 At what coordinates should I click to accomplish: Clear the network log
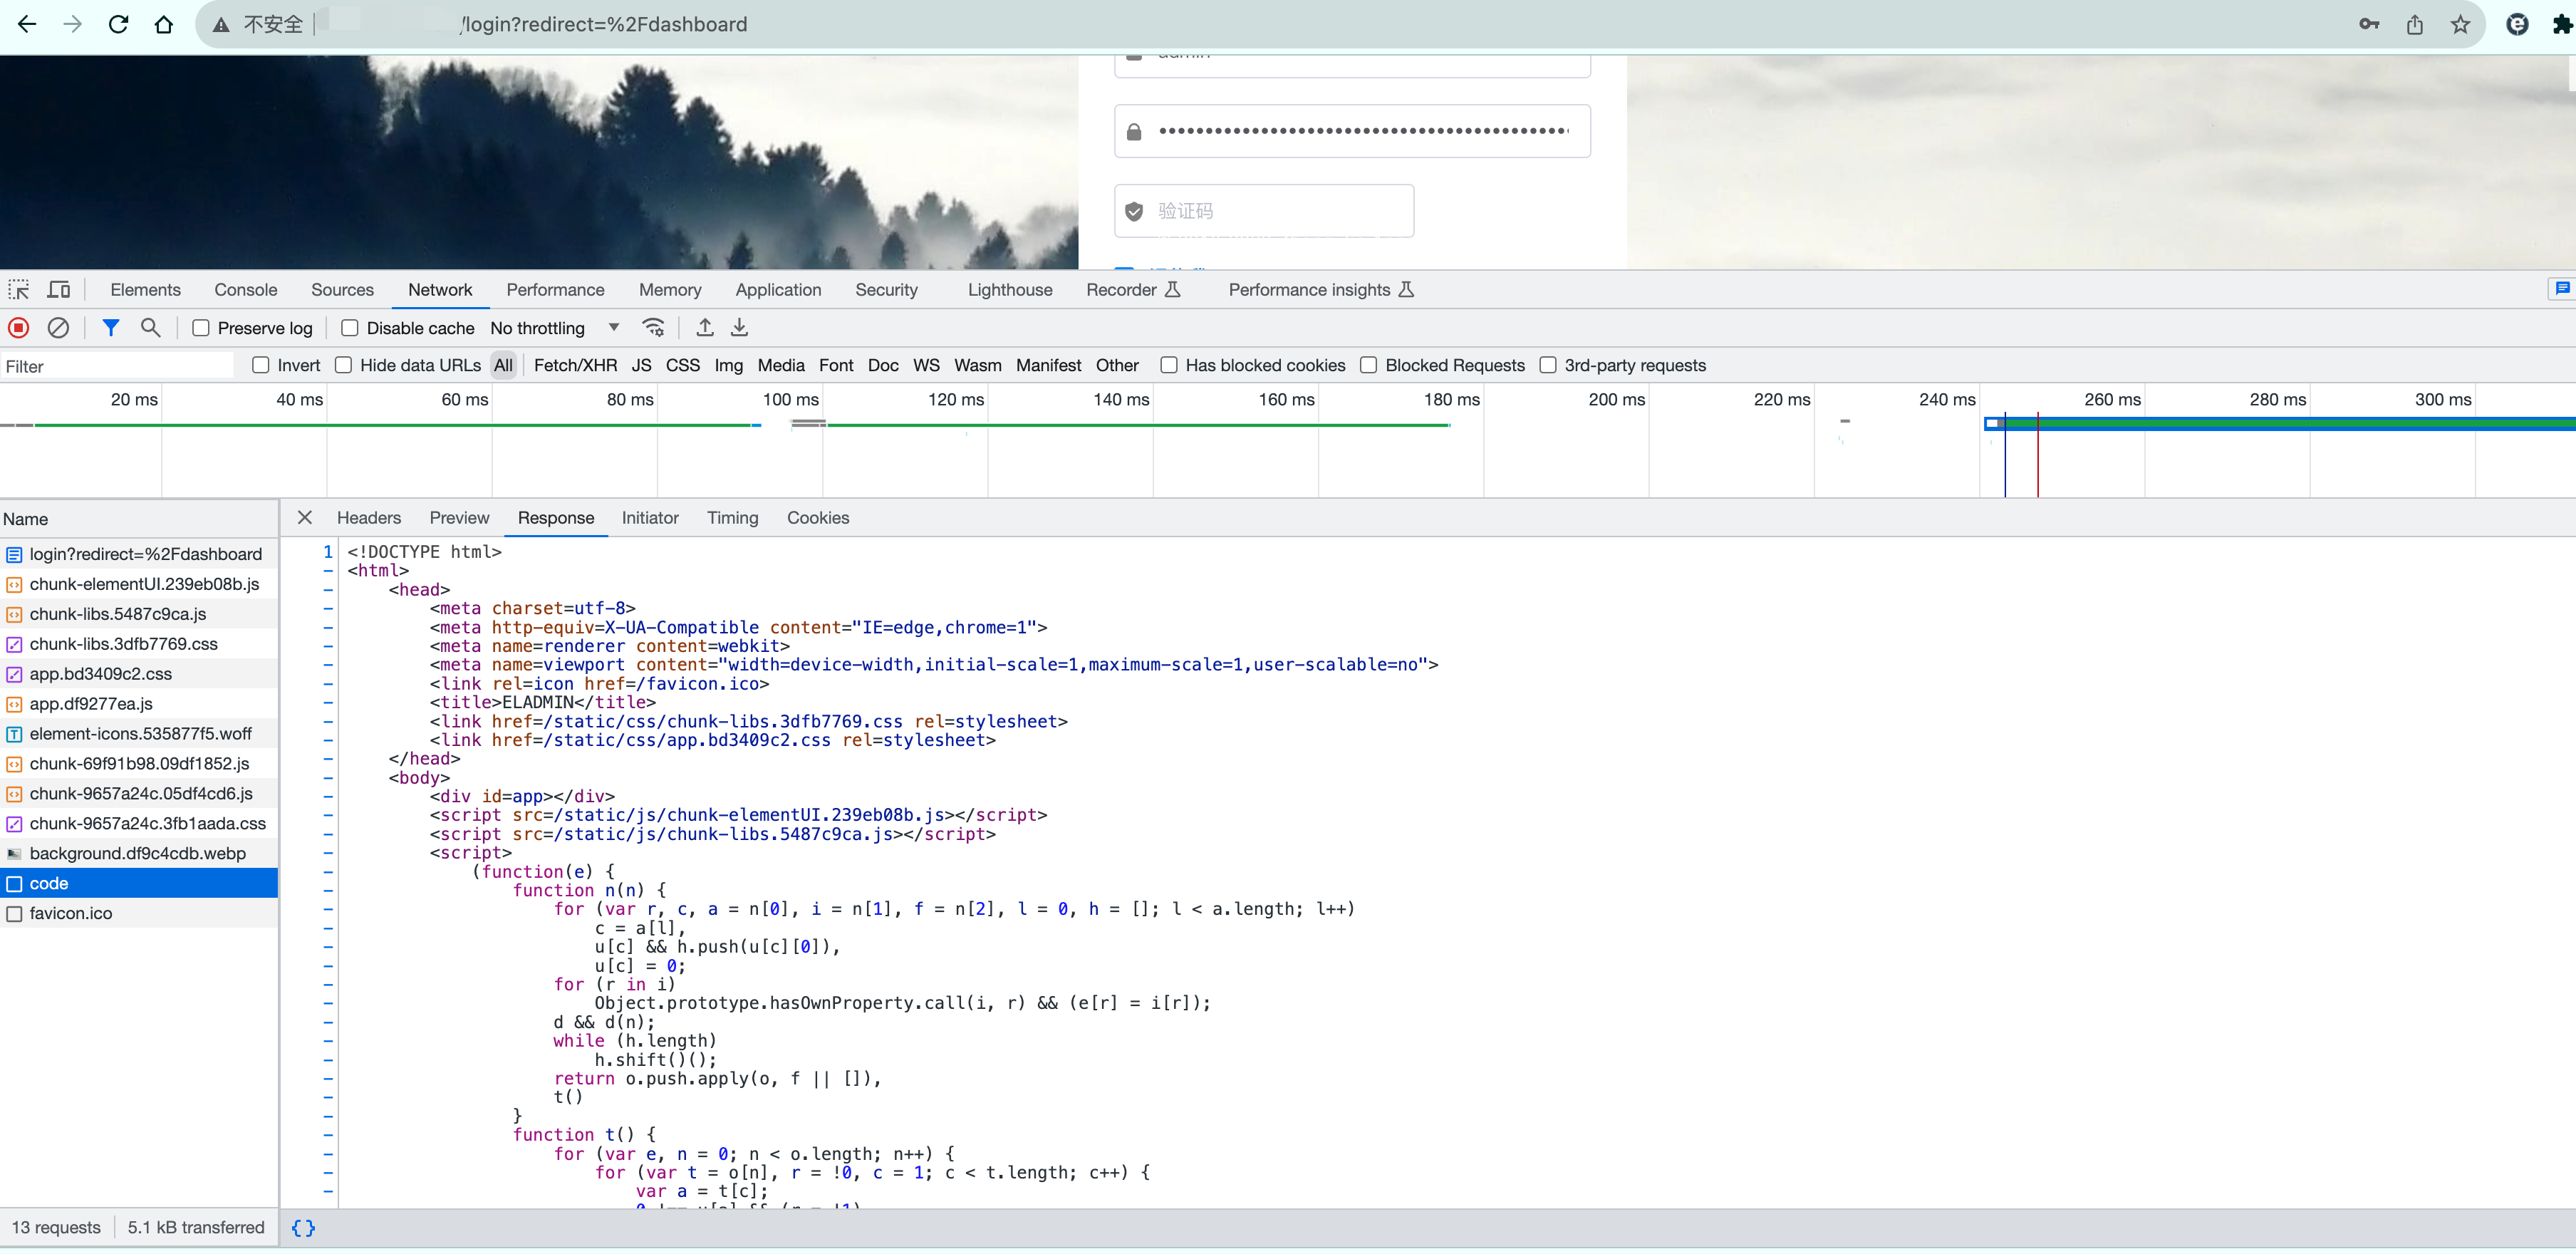pos(59,328)
